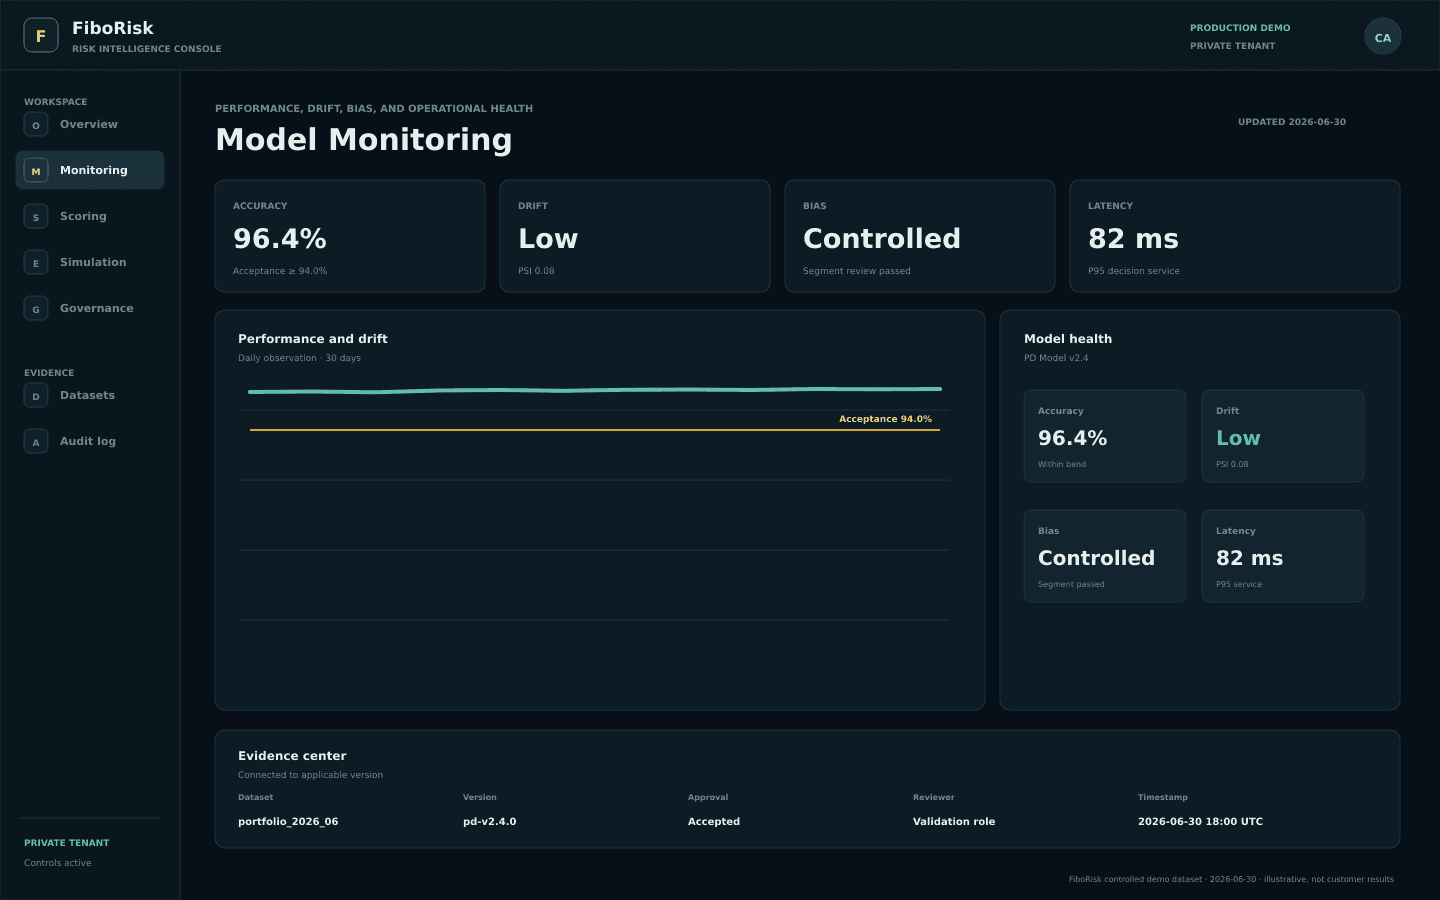Click the Model health heading
This screenshot has width=1440, height=900.
(x=1068, y=339)
